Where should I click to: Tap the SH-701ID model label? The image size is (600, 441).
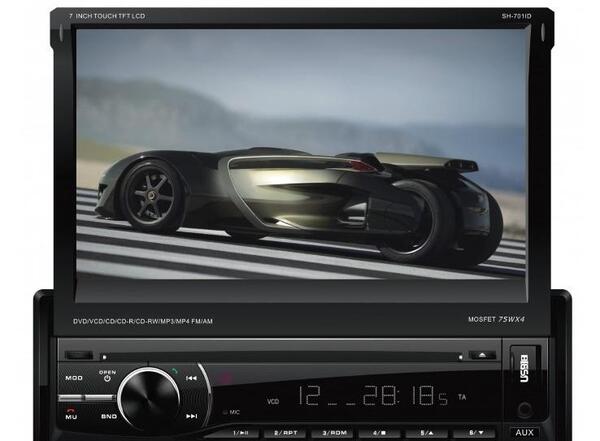[x=516, y=16]
